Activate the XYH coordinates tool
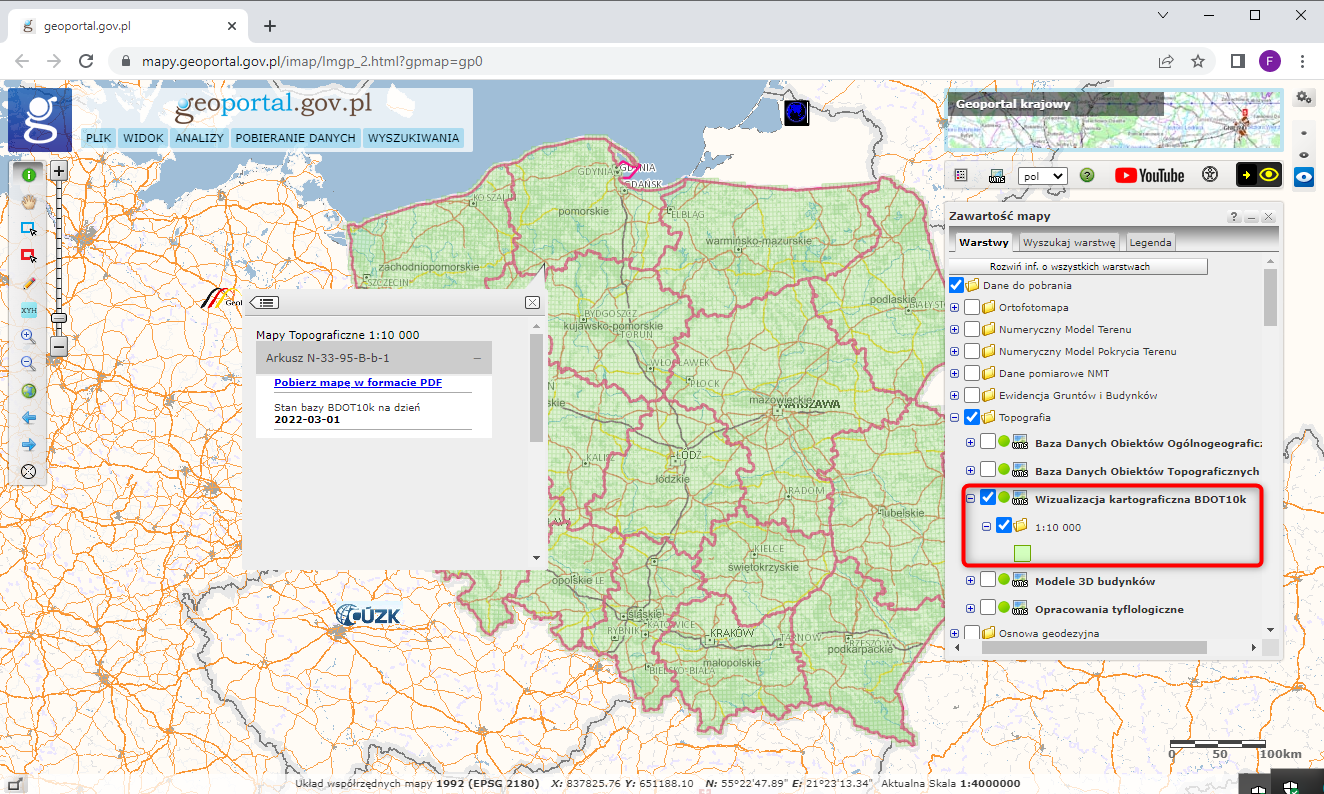Viewport: 1324px width, 794px height. coord(29,310)
